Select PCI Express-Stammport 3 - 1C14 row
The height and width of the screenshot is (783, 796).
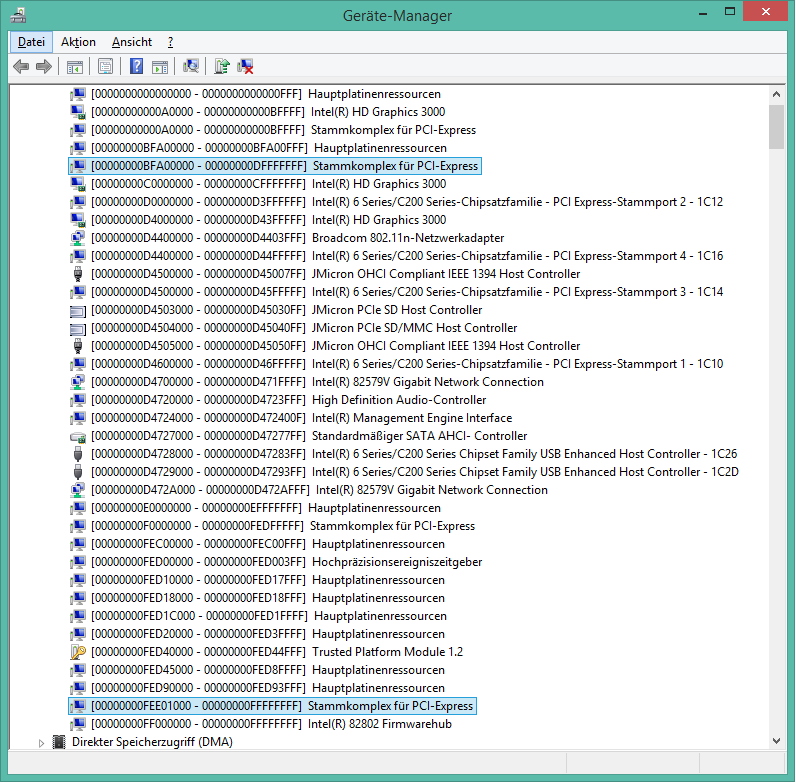[407, 292]
